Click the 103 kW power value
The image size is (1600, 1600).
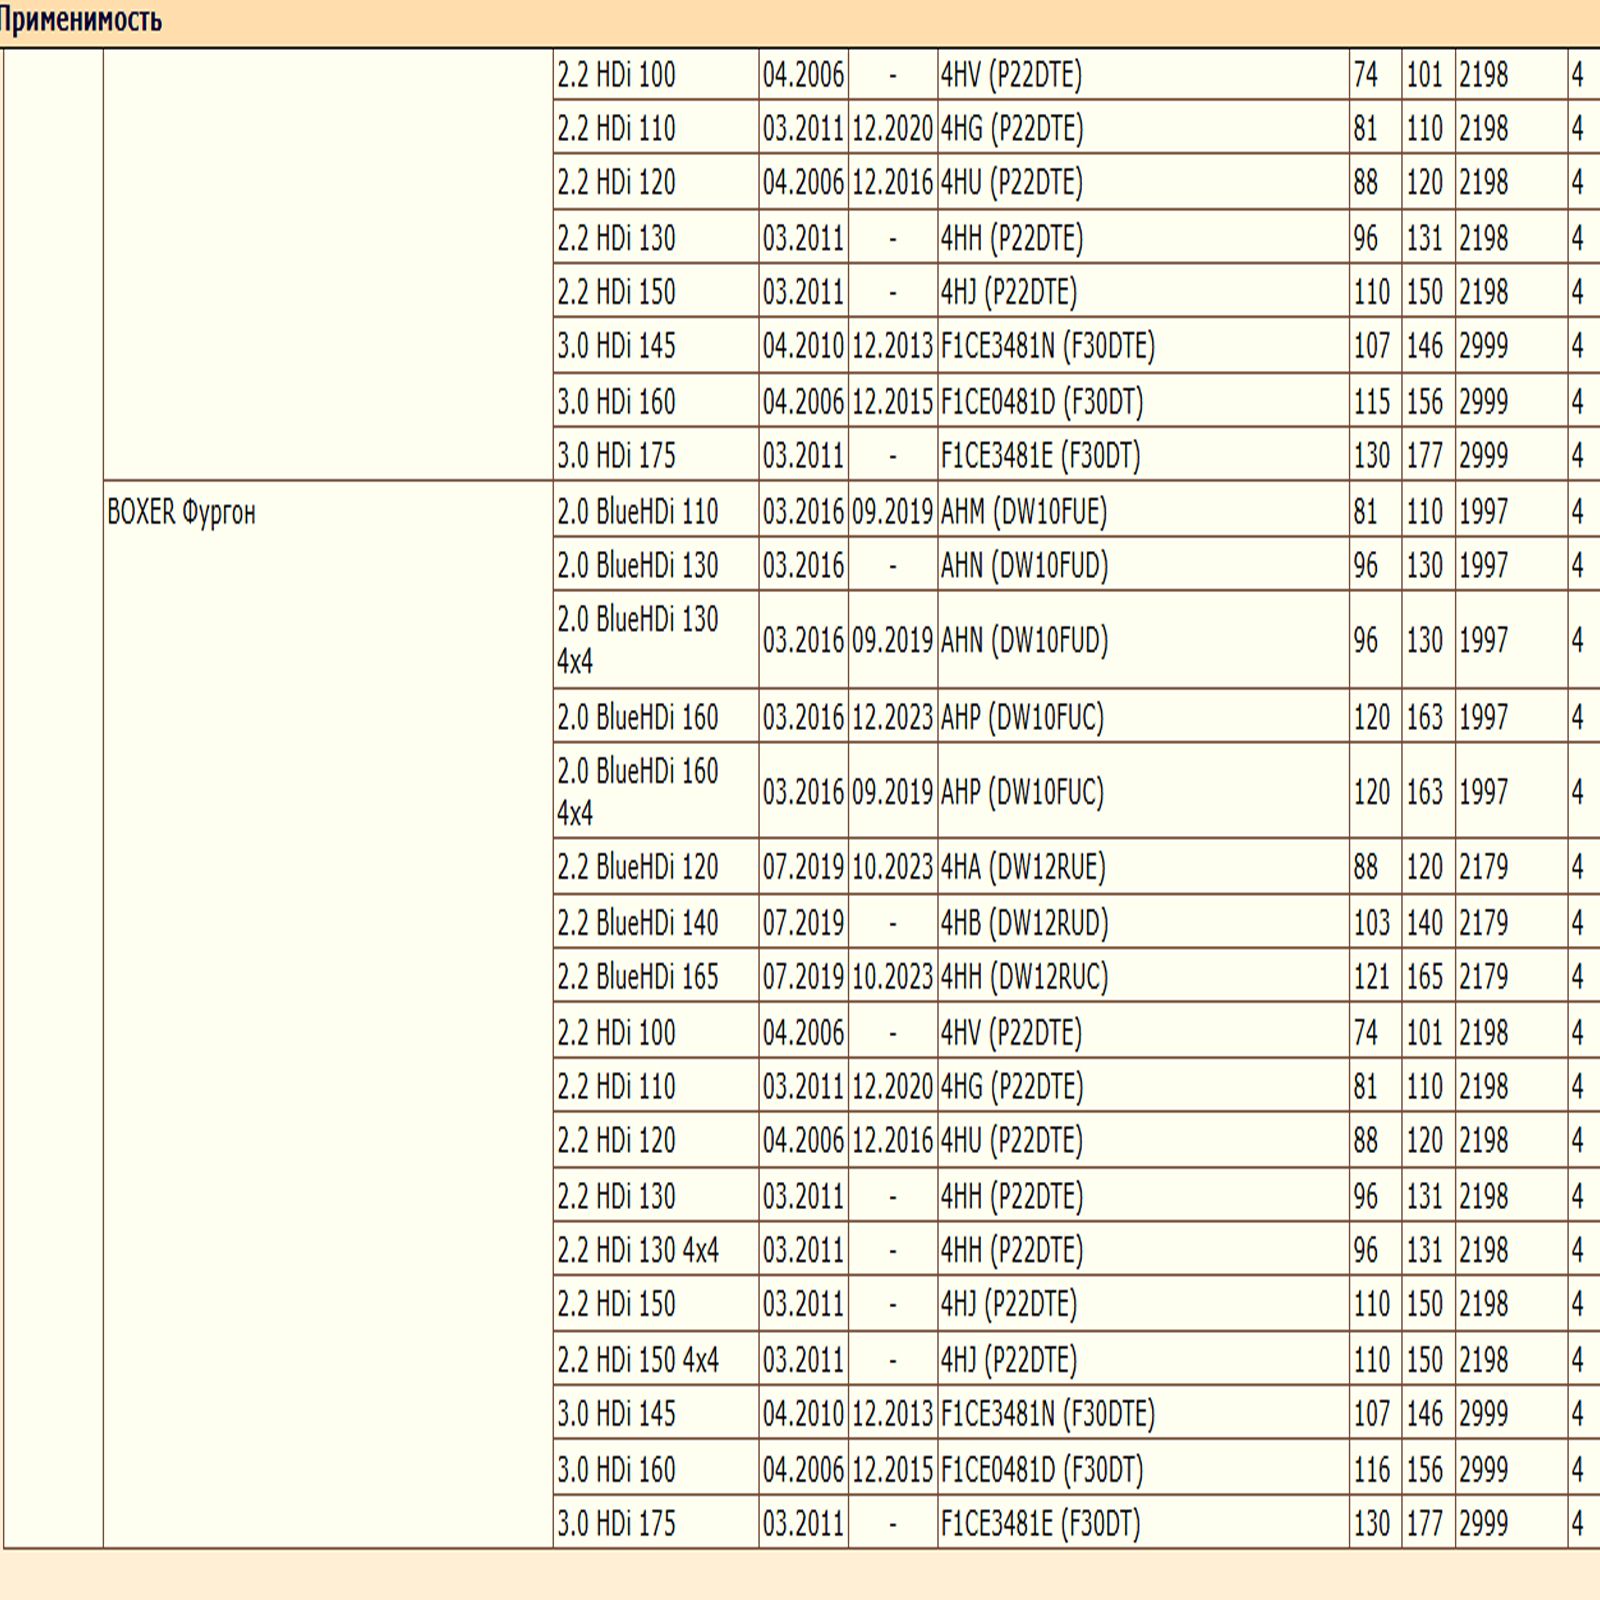point(1372,923)
